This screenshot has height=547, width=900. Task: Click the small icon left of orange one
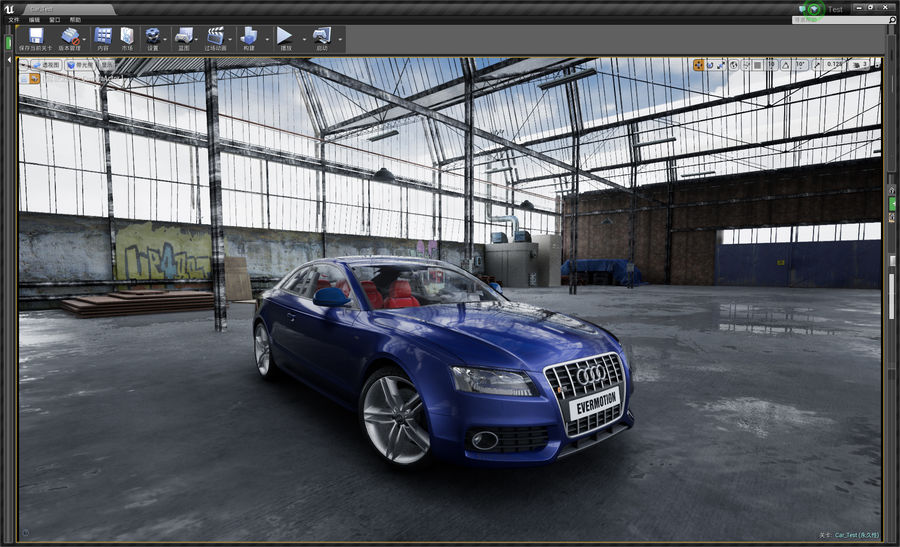tap(24, 78)
